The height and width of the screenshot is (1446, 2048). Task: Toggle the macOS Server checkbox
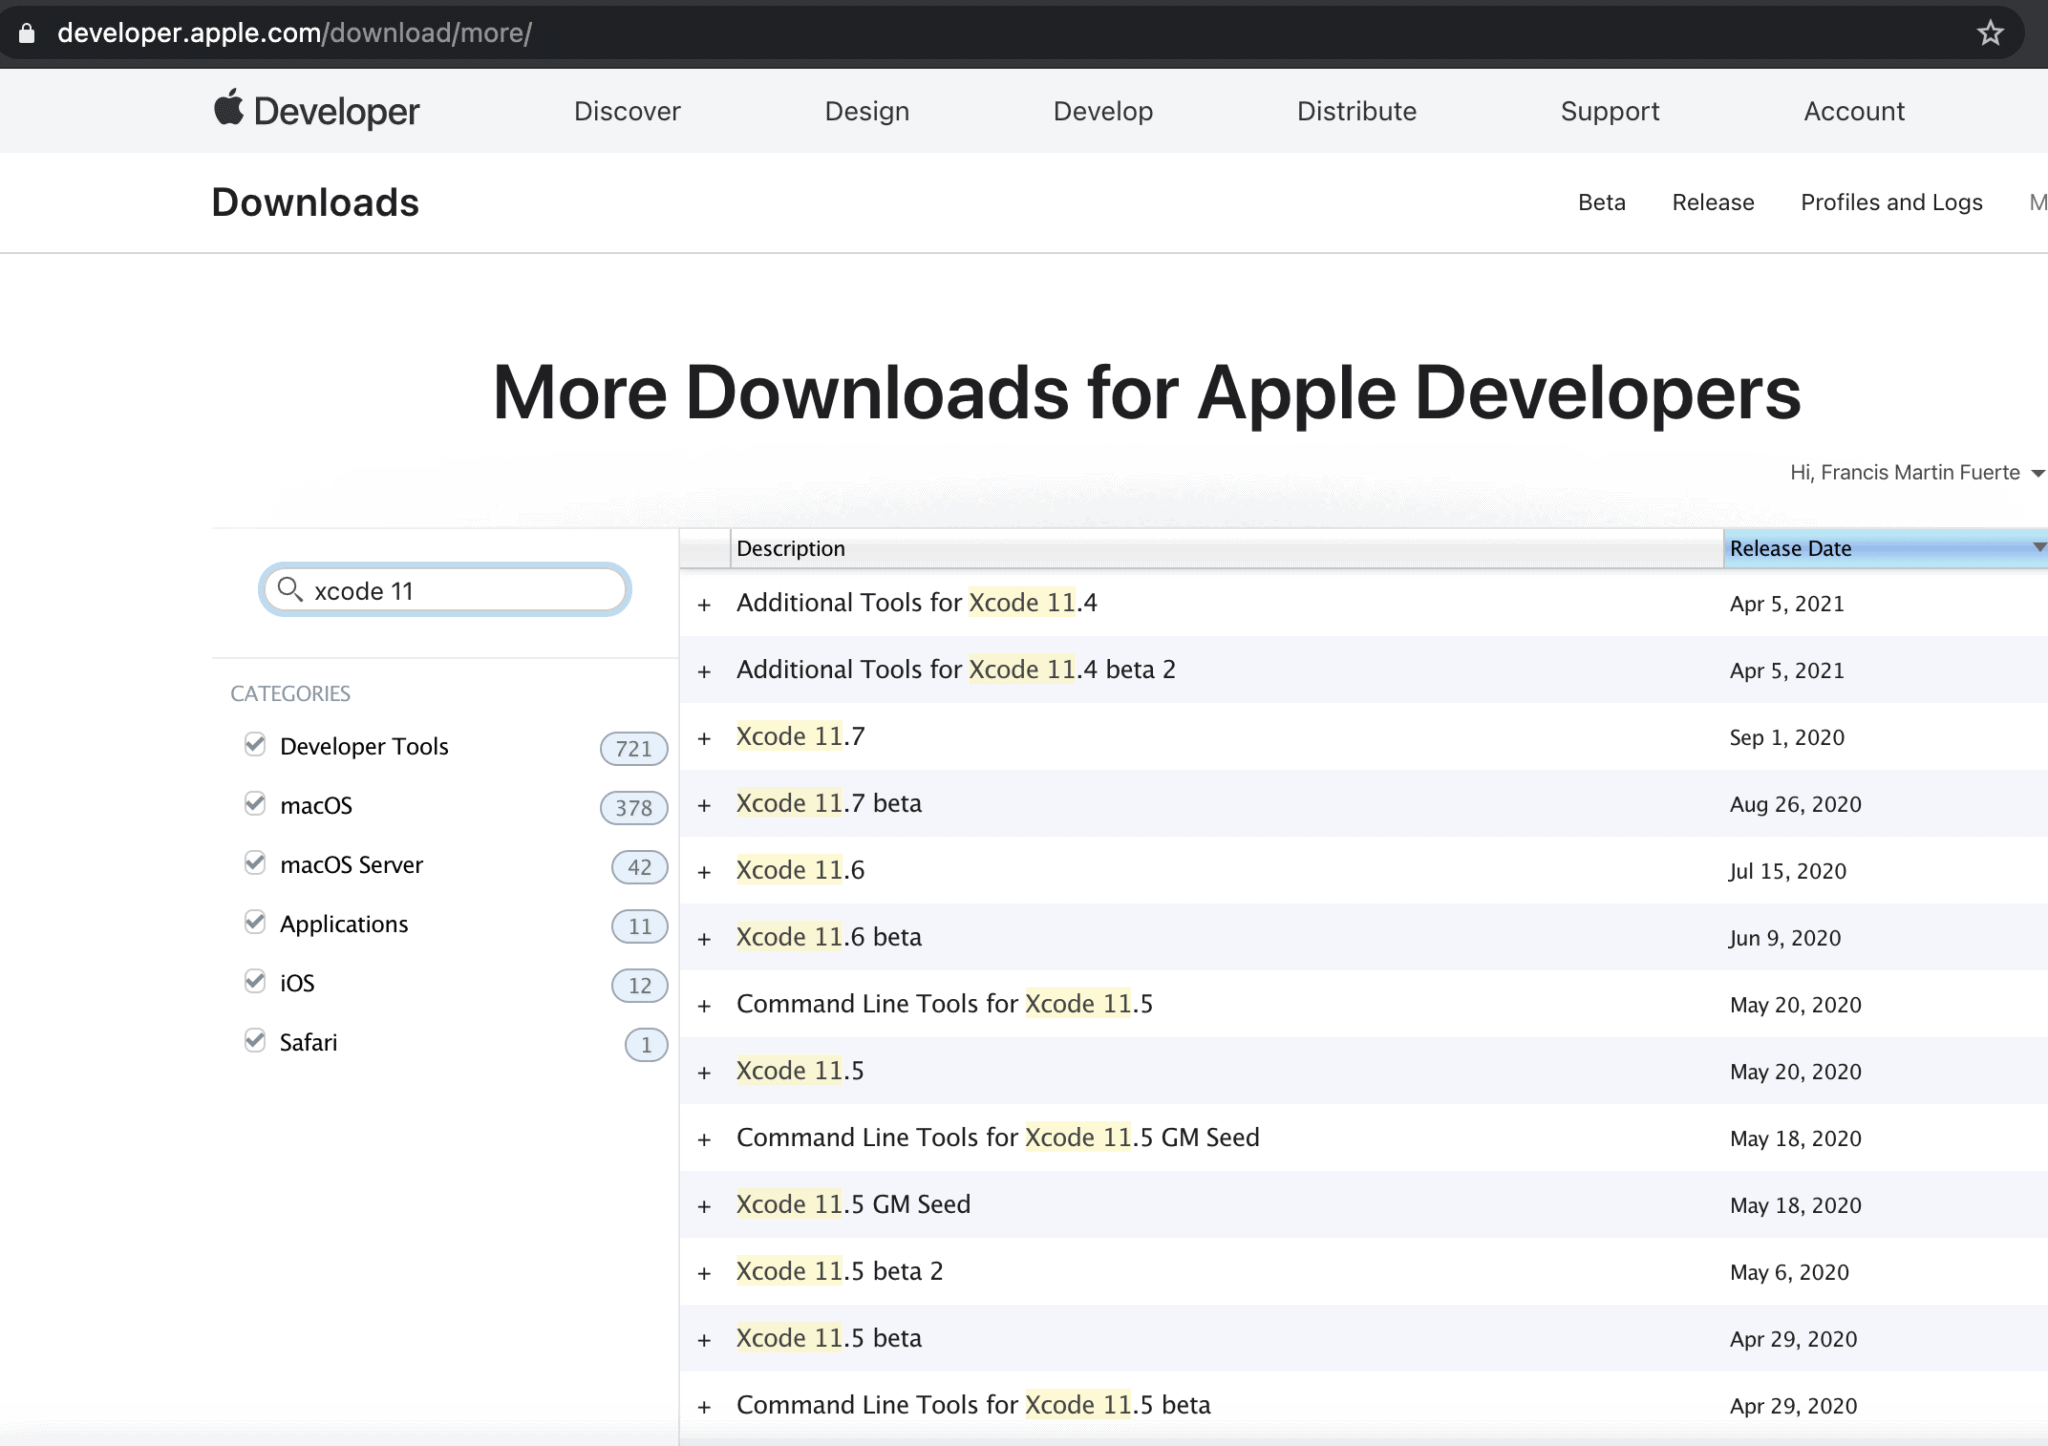pyautogui.click(x=255, y=862)
